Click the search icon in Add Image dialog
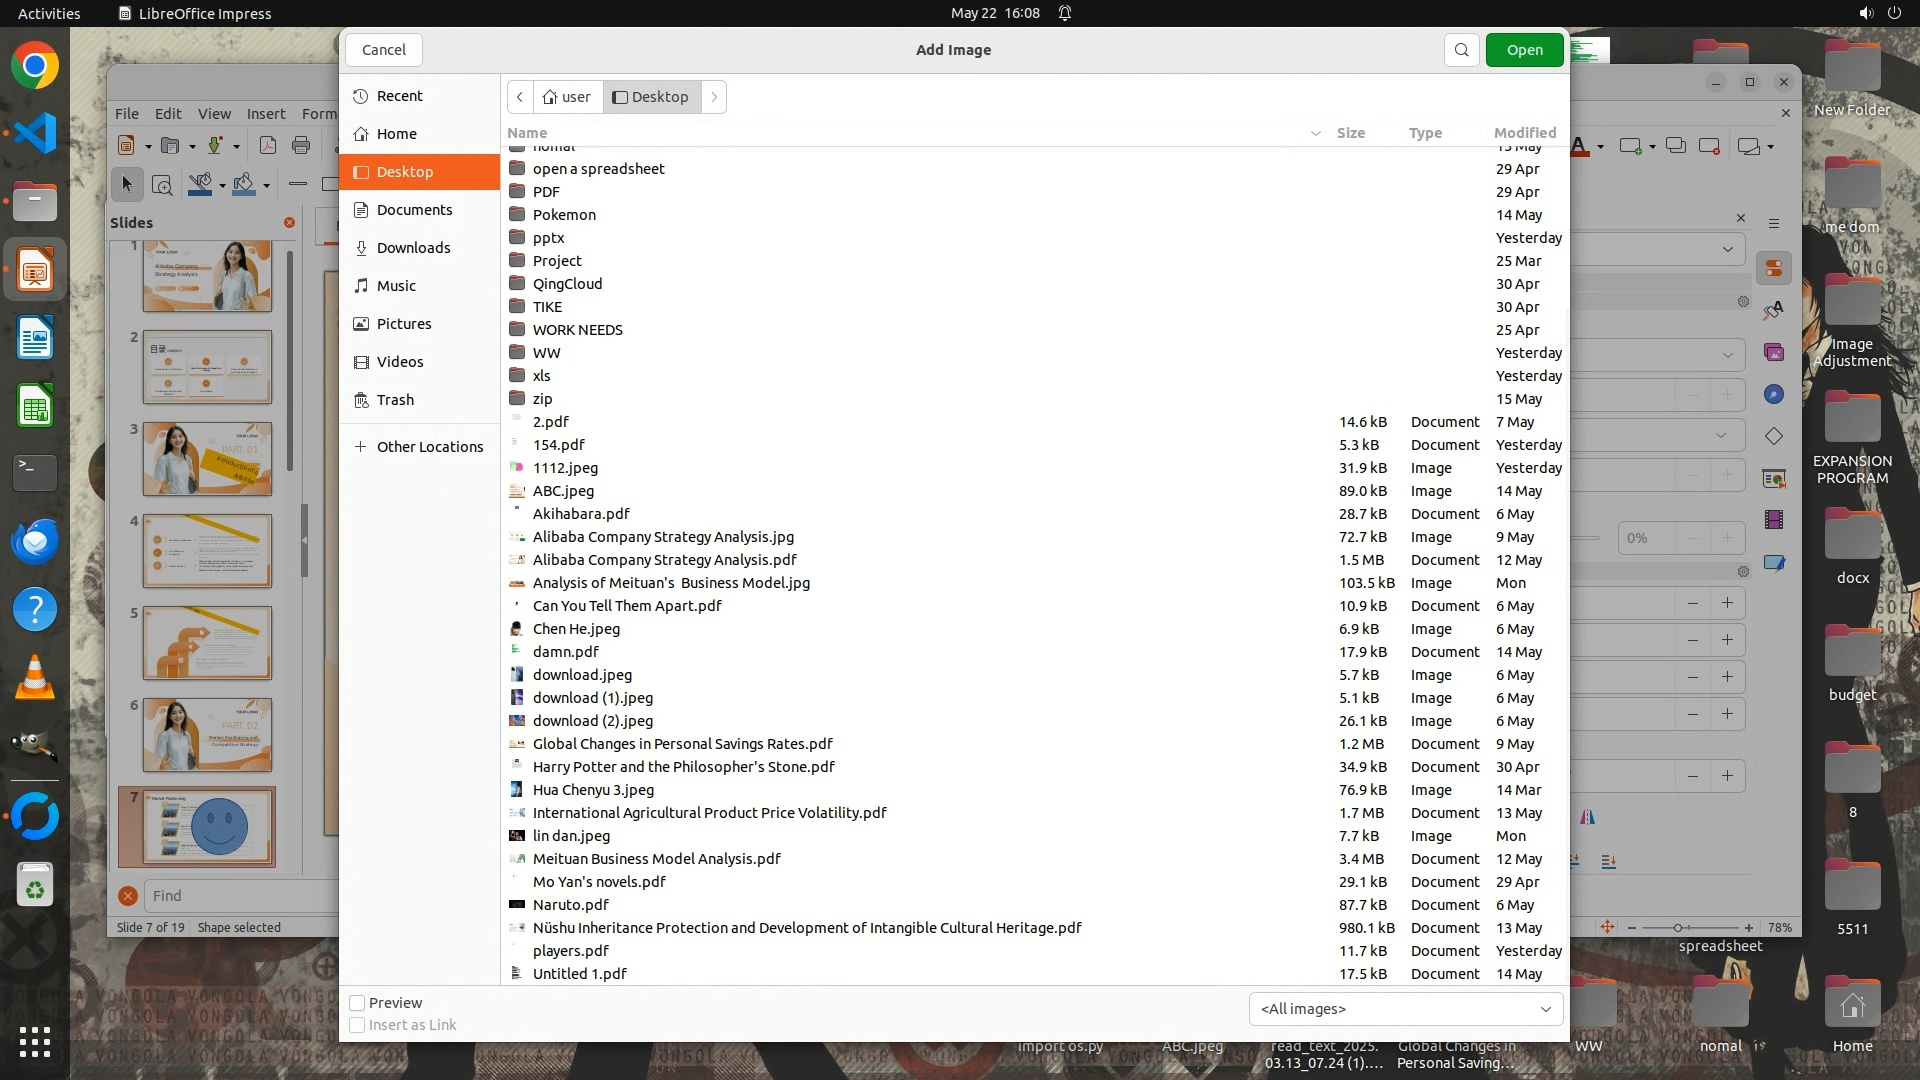This screenshot has width=1920, height=1080. click(x=1461, y=50)
